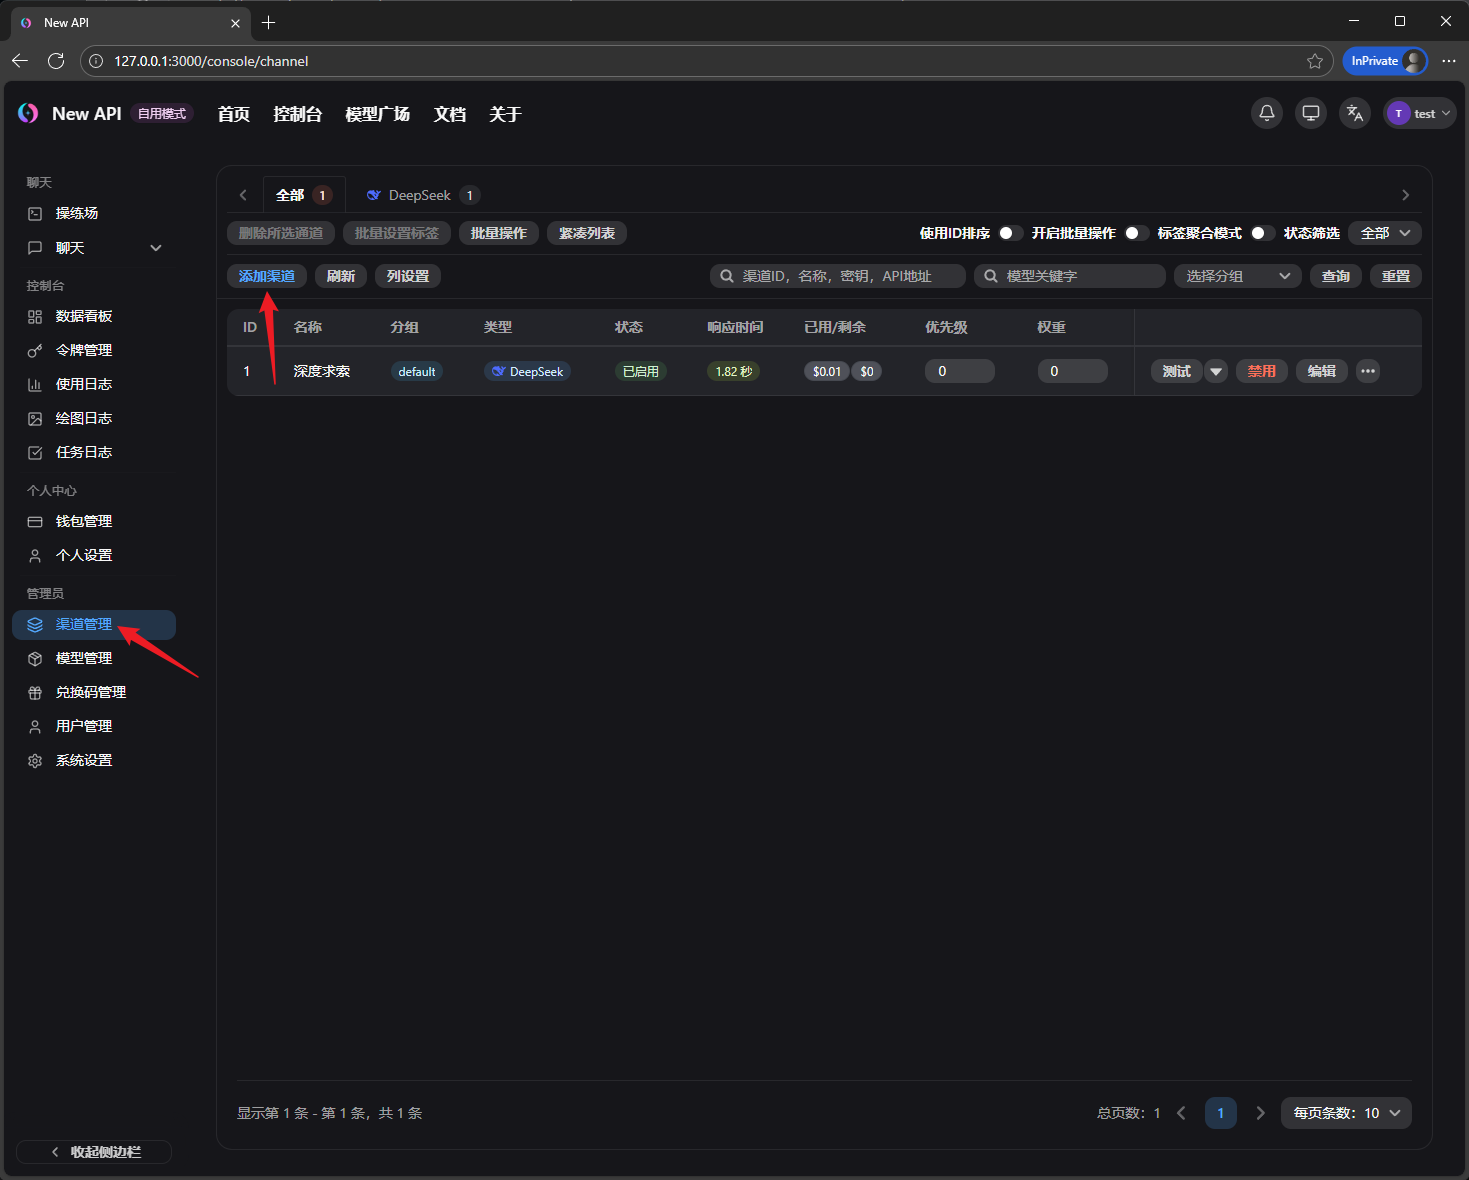The image size is (1469, 1180).
Task: Collapse the sidebar with 收起侧边栏
Action: pos(95,1152)
